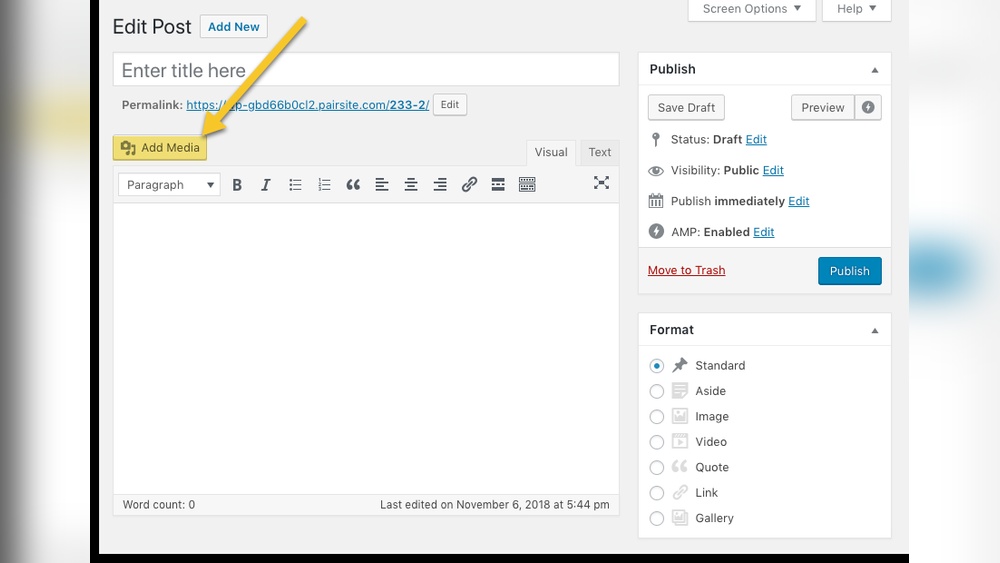Viewport: 1000px width, 563px height.
Task: Select the Image post format
Action: tap(656, 416)
